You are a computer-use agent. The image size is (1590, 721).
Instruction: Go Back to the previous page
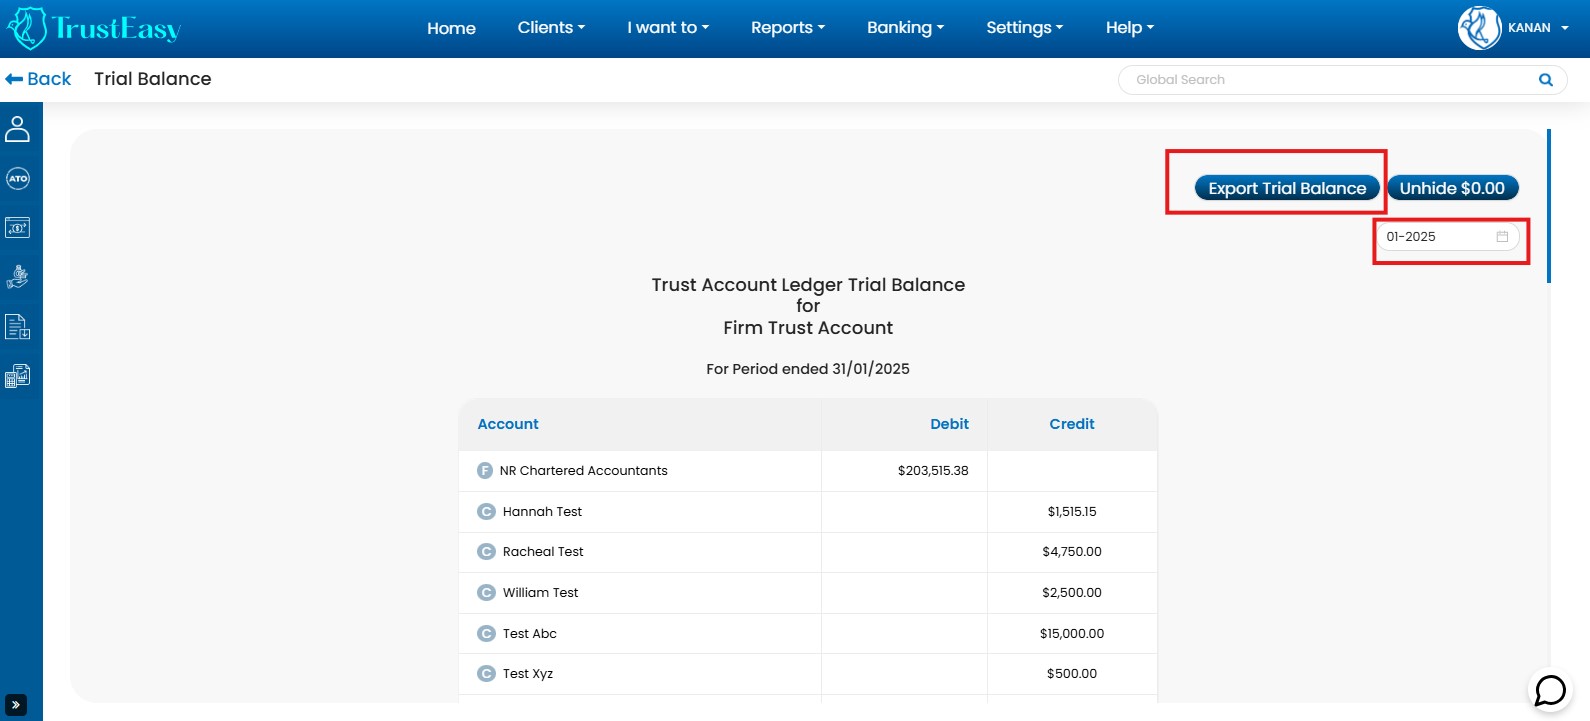pyautogui.click(x=39, y=79)
